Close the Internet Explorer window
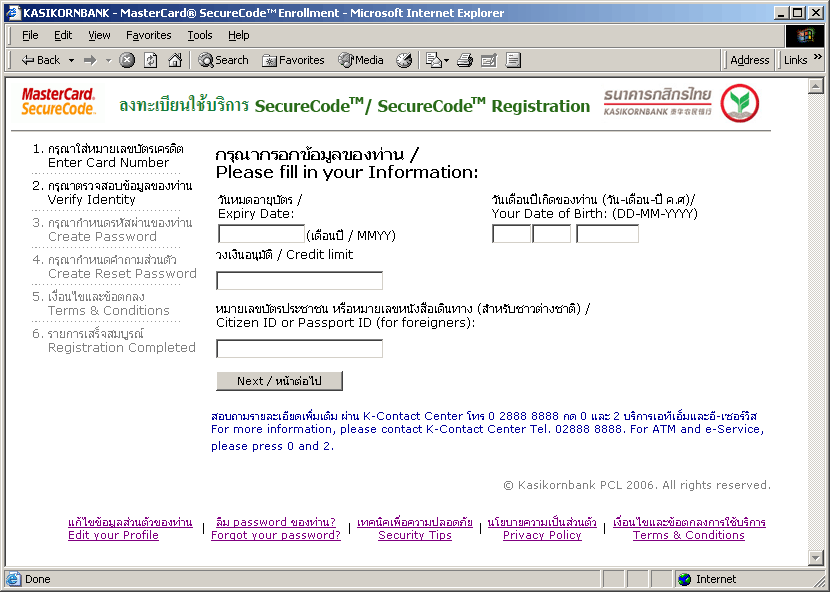 tap(816, 13)
